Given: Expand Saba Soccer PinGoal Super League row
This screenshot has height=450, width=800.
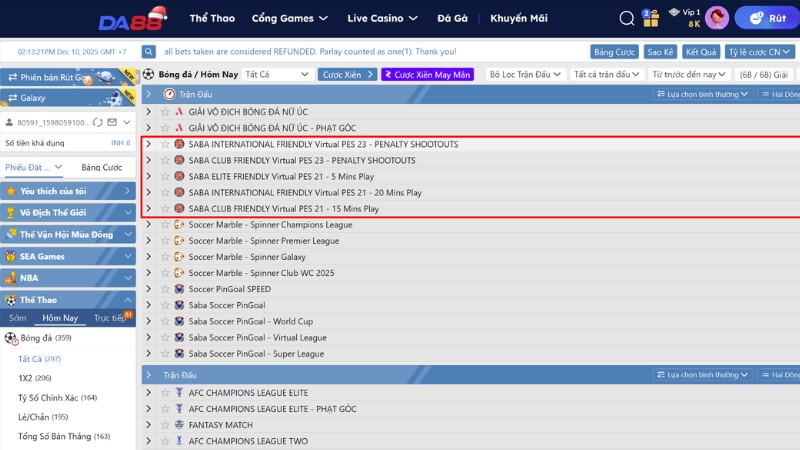Looking at the screenshot, I should tap(148, 354).
